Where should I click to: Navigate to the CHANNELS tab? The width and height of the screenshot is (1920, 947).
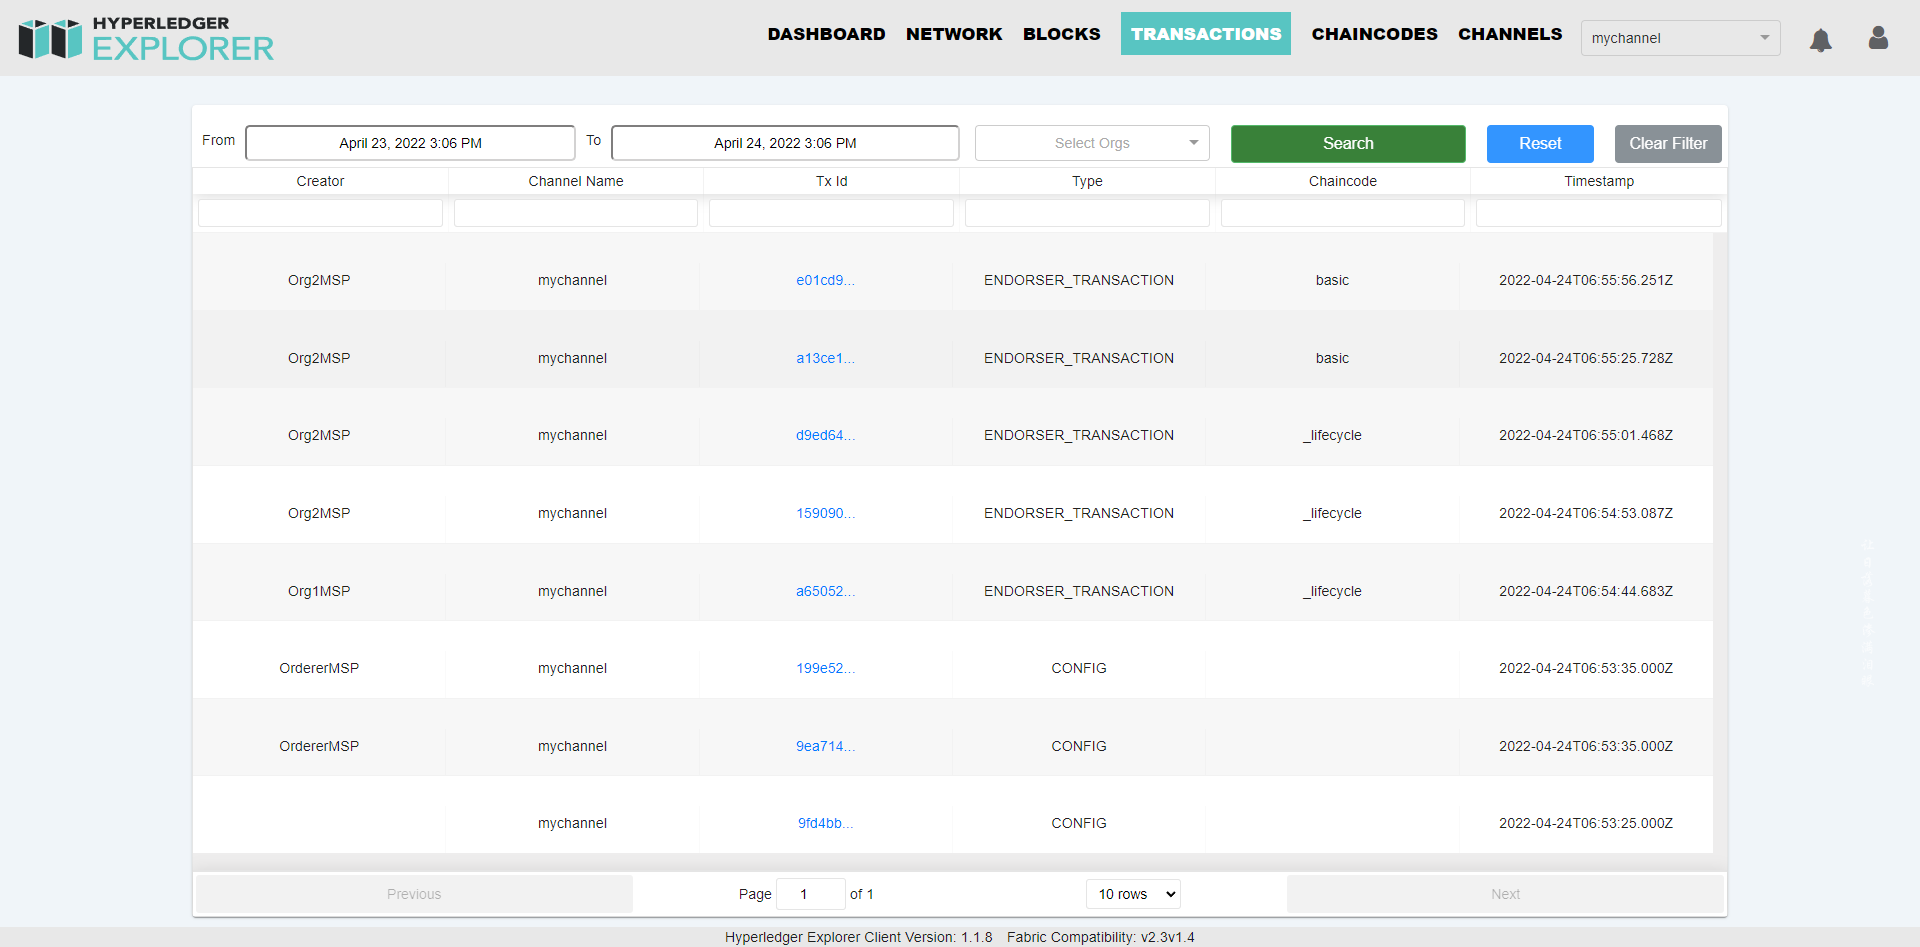1510,34
